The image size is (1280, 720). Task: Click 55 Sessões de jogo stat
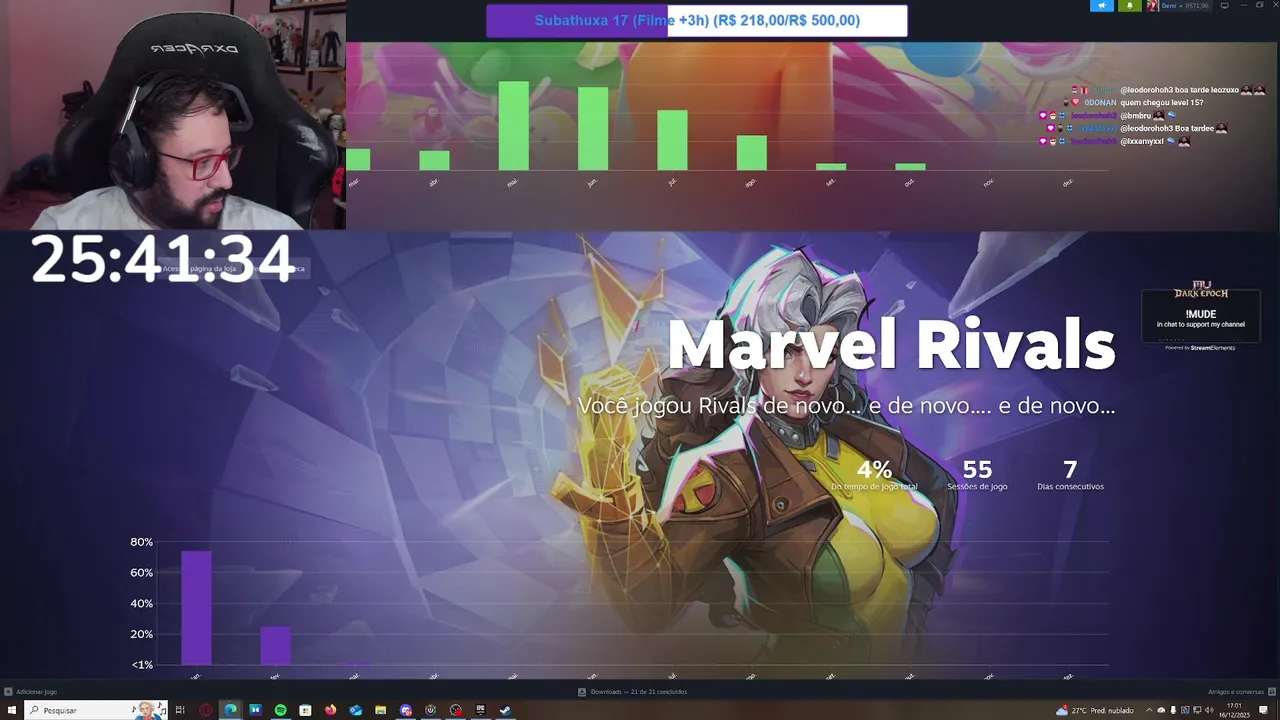click(x=977, y=475)
